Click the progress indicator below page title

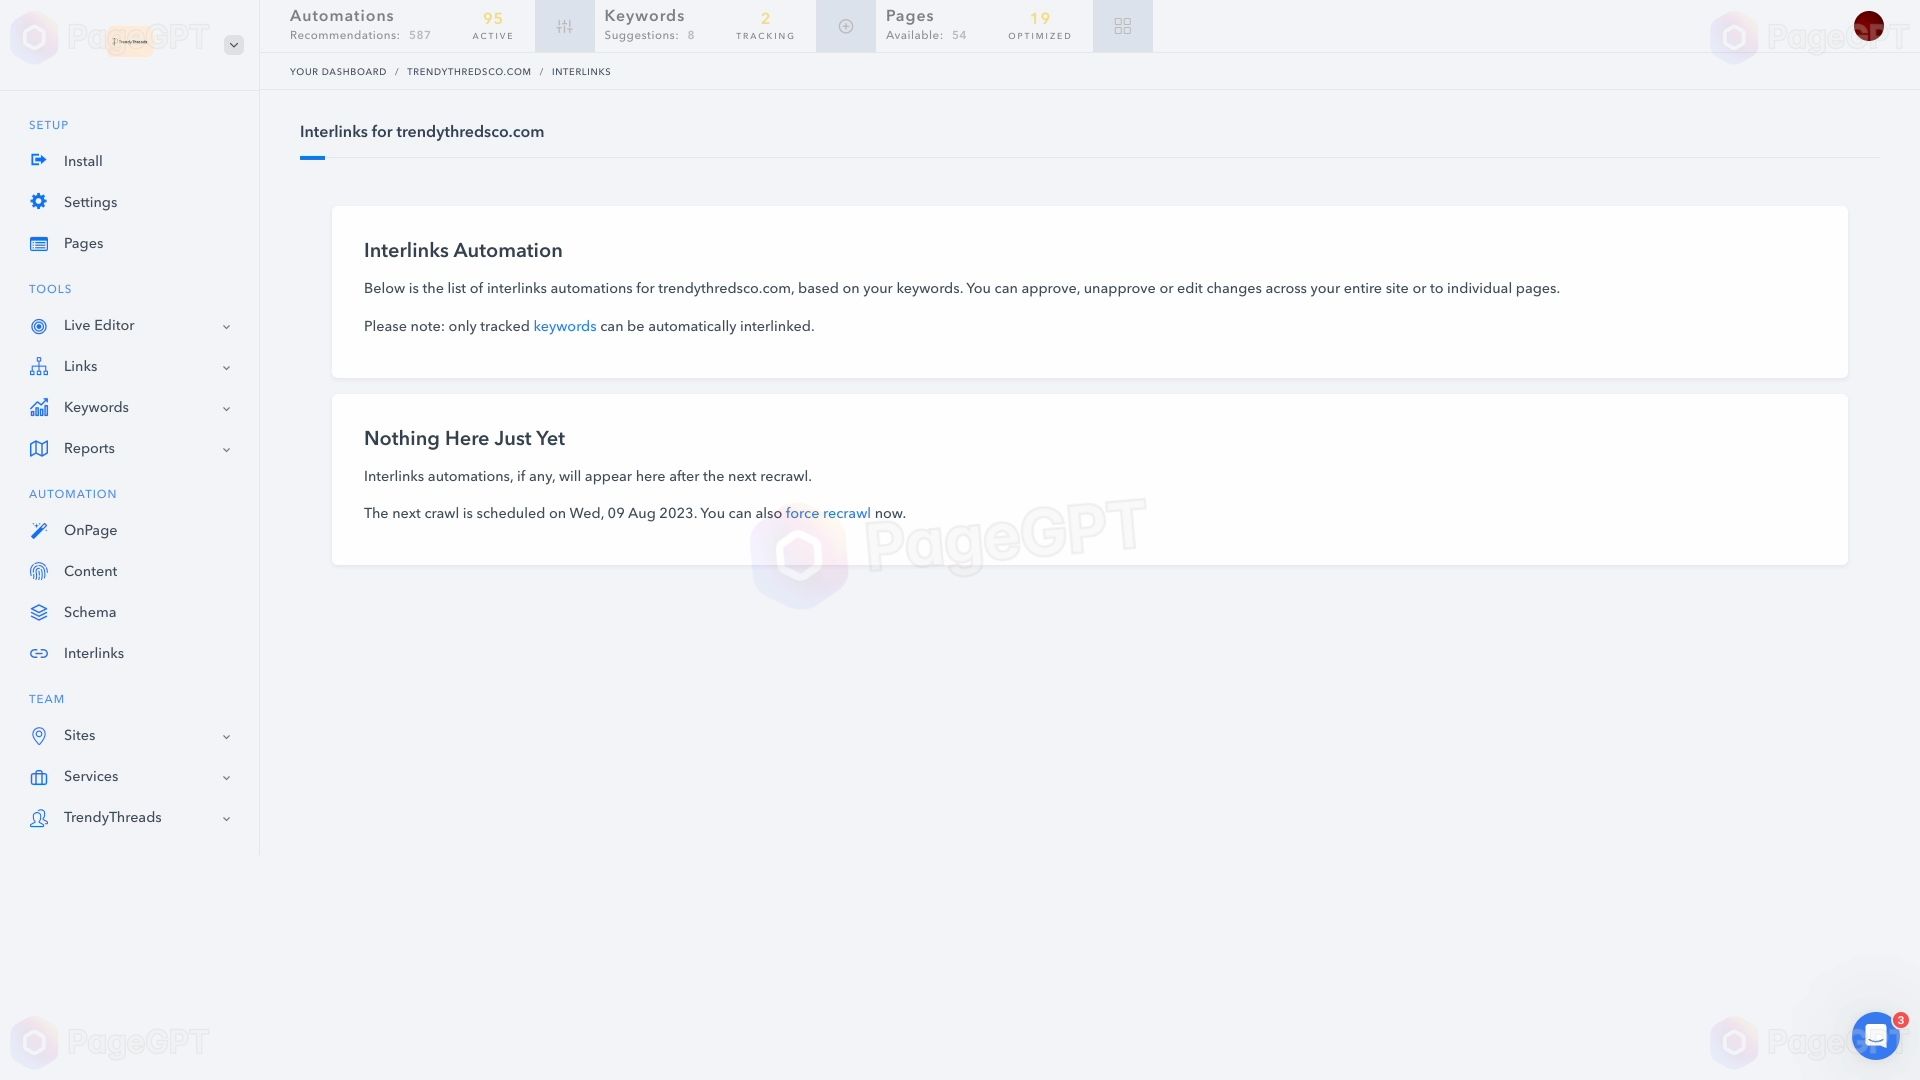pyautogui.click(x=313, y=158)
